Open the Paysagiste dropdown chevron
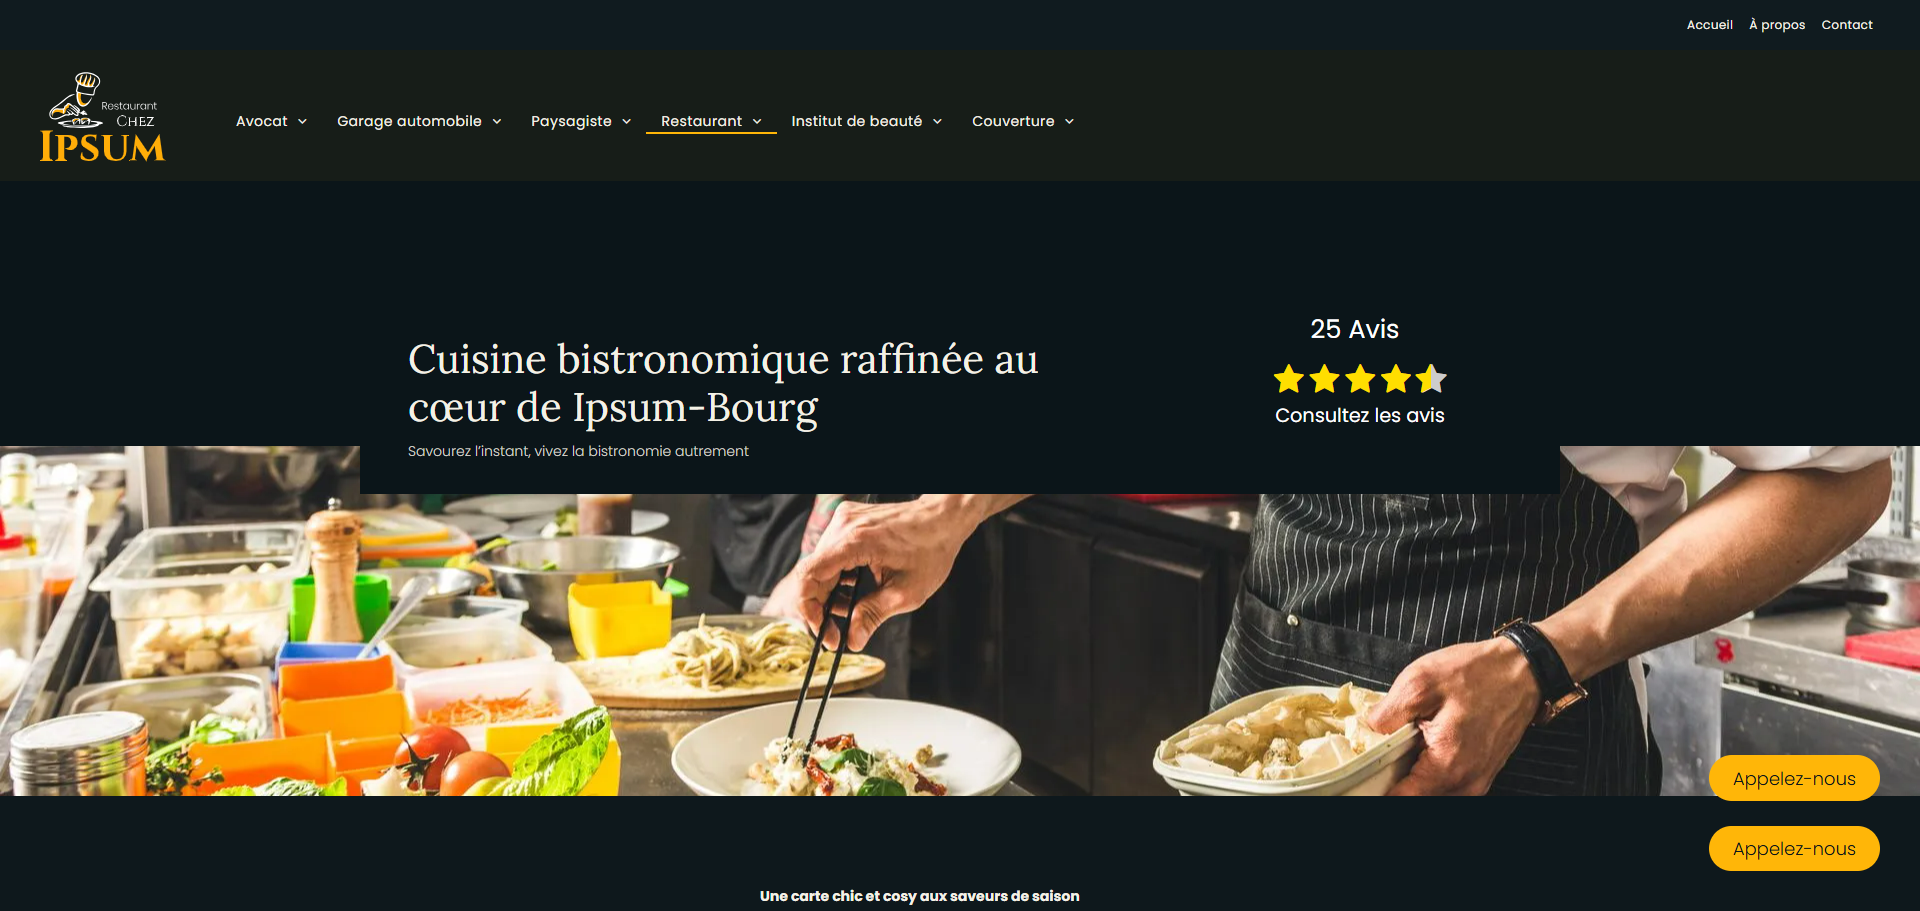 pos(627,122)
